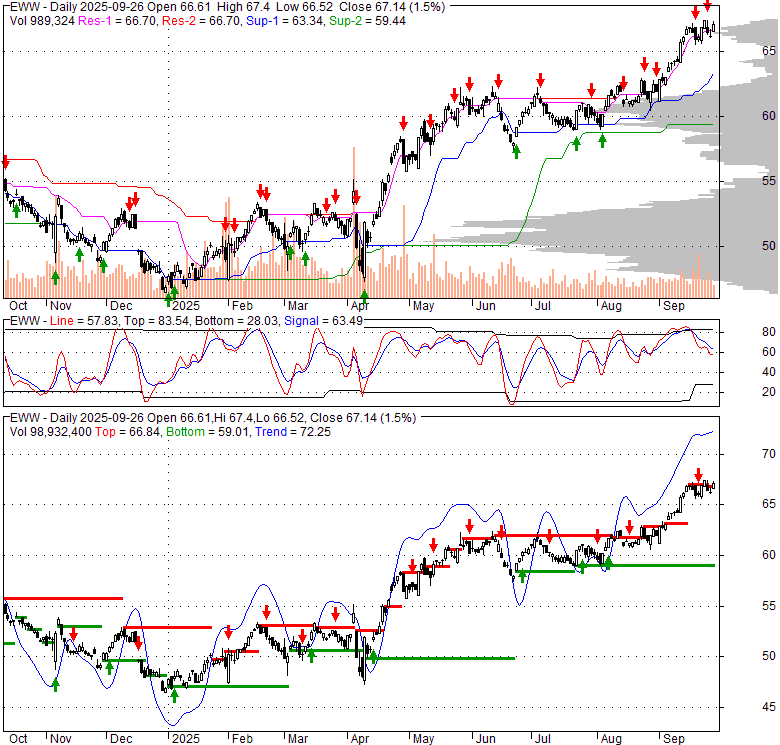This screenshot has height=745, width=780.
Task: Click the Oct label on upper chart axis
Action: (x=18, y=305)
